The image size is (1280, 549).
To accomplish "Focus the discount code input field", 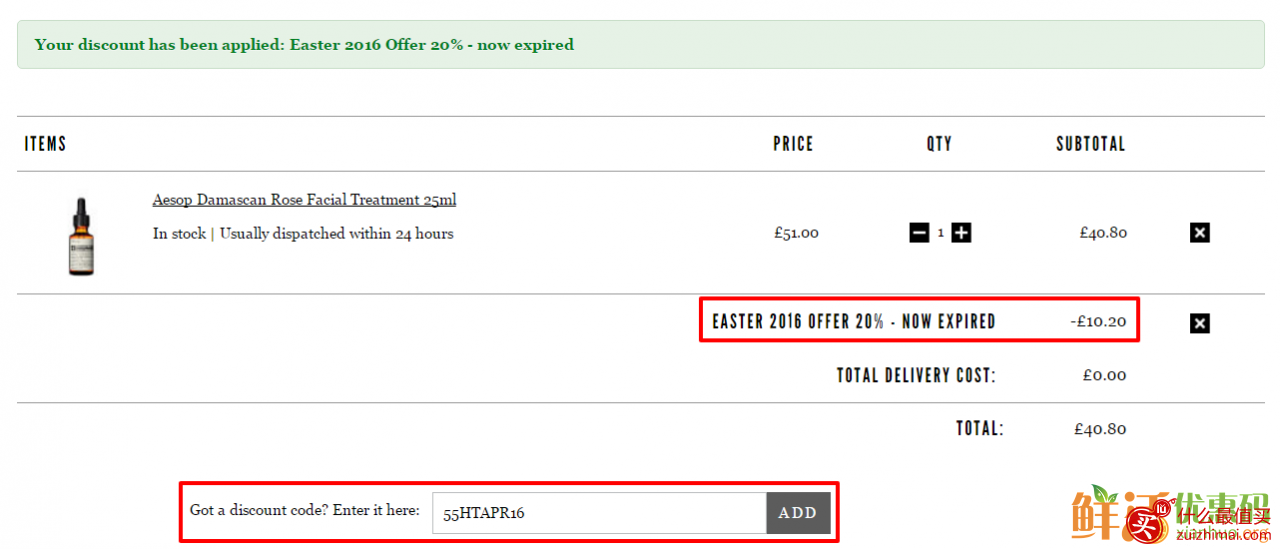I will pyautogui.click(x=599, y=513).
